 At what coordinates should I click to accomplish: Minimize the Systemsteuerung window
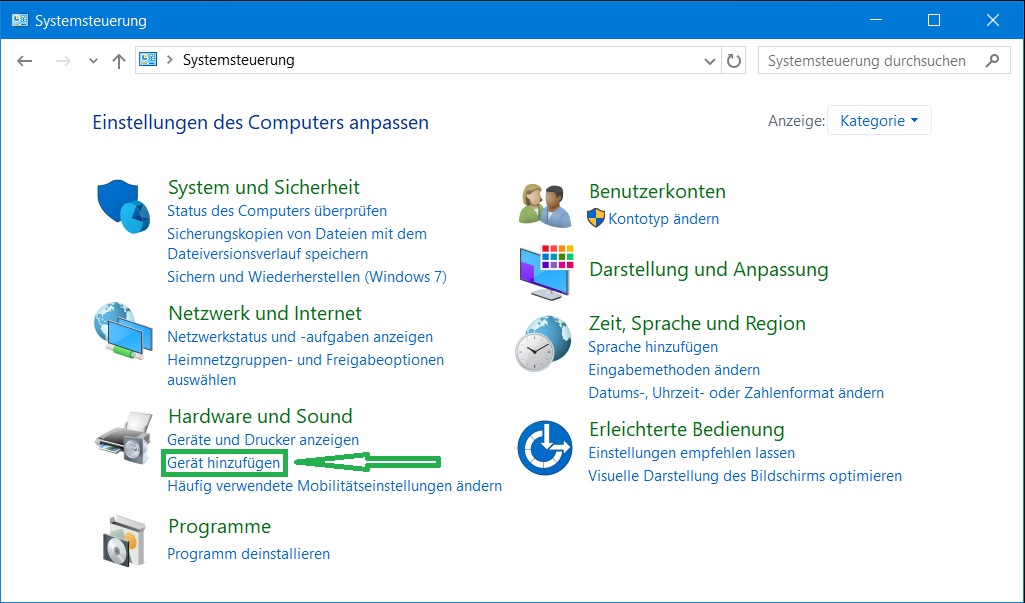click(x=876, y=20)
